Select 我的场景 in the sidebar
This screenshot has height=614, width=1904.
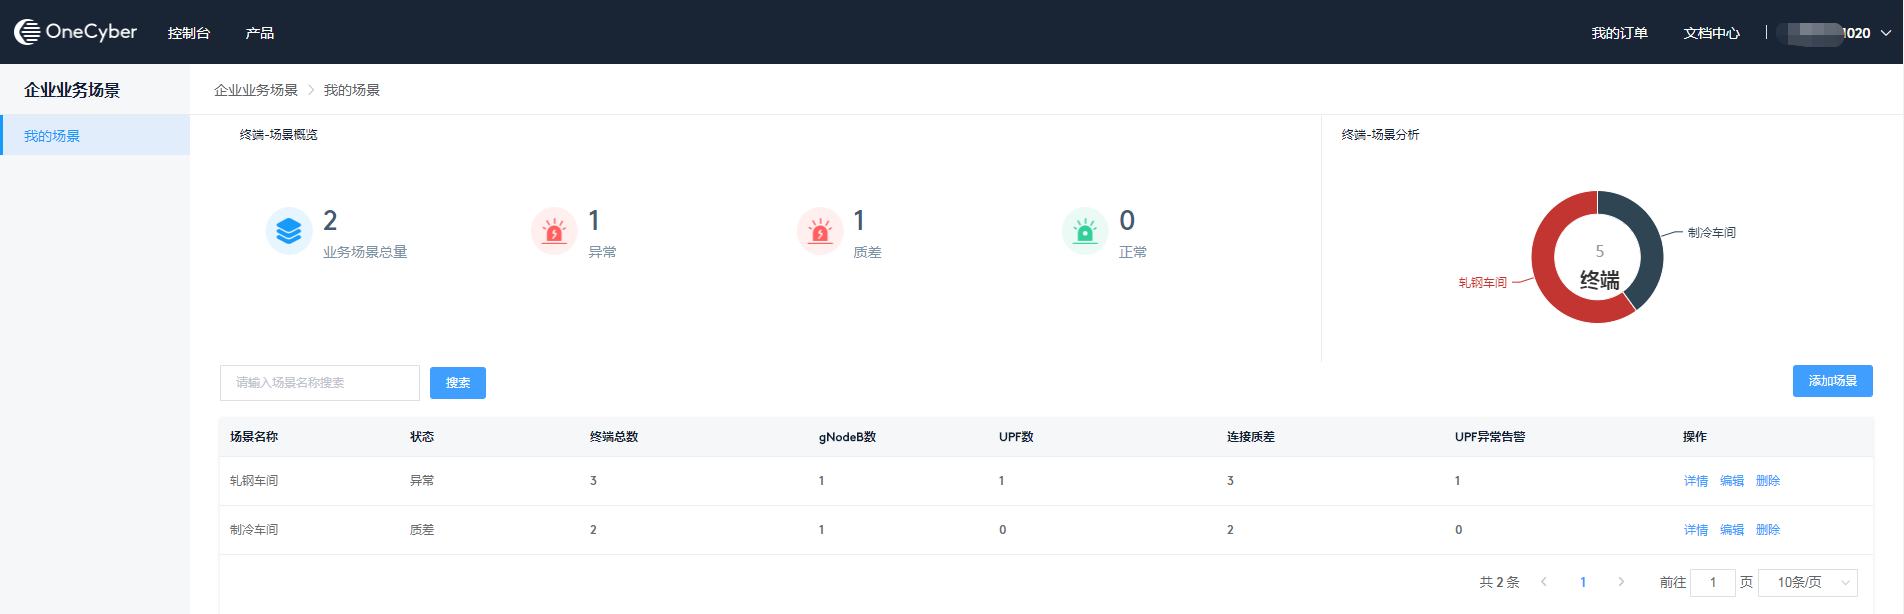[x=52, y=136]
